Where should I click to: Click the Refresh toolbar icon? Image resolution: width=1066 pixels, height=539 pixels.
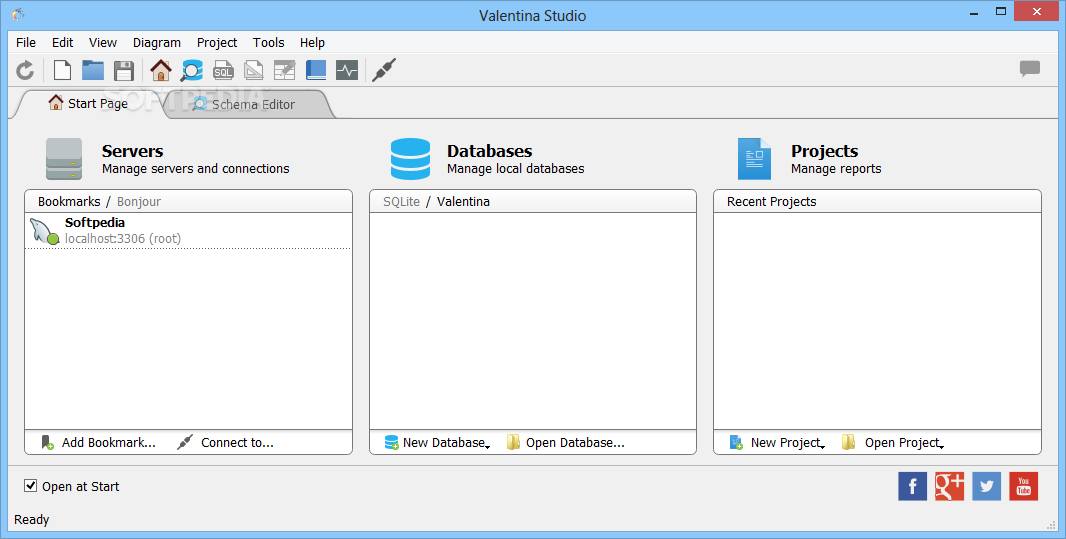[25, 70]
